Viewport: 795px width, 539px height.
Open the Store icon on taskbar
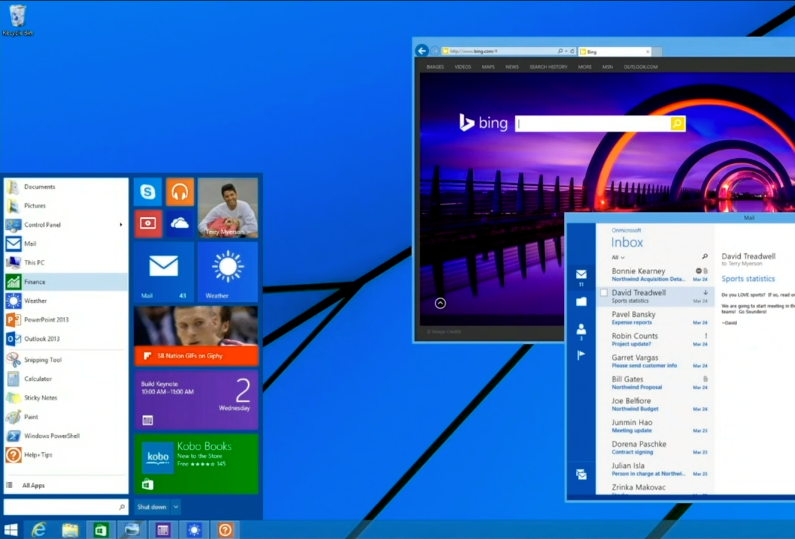click(x=101, y=530)
